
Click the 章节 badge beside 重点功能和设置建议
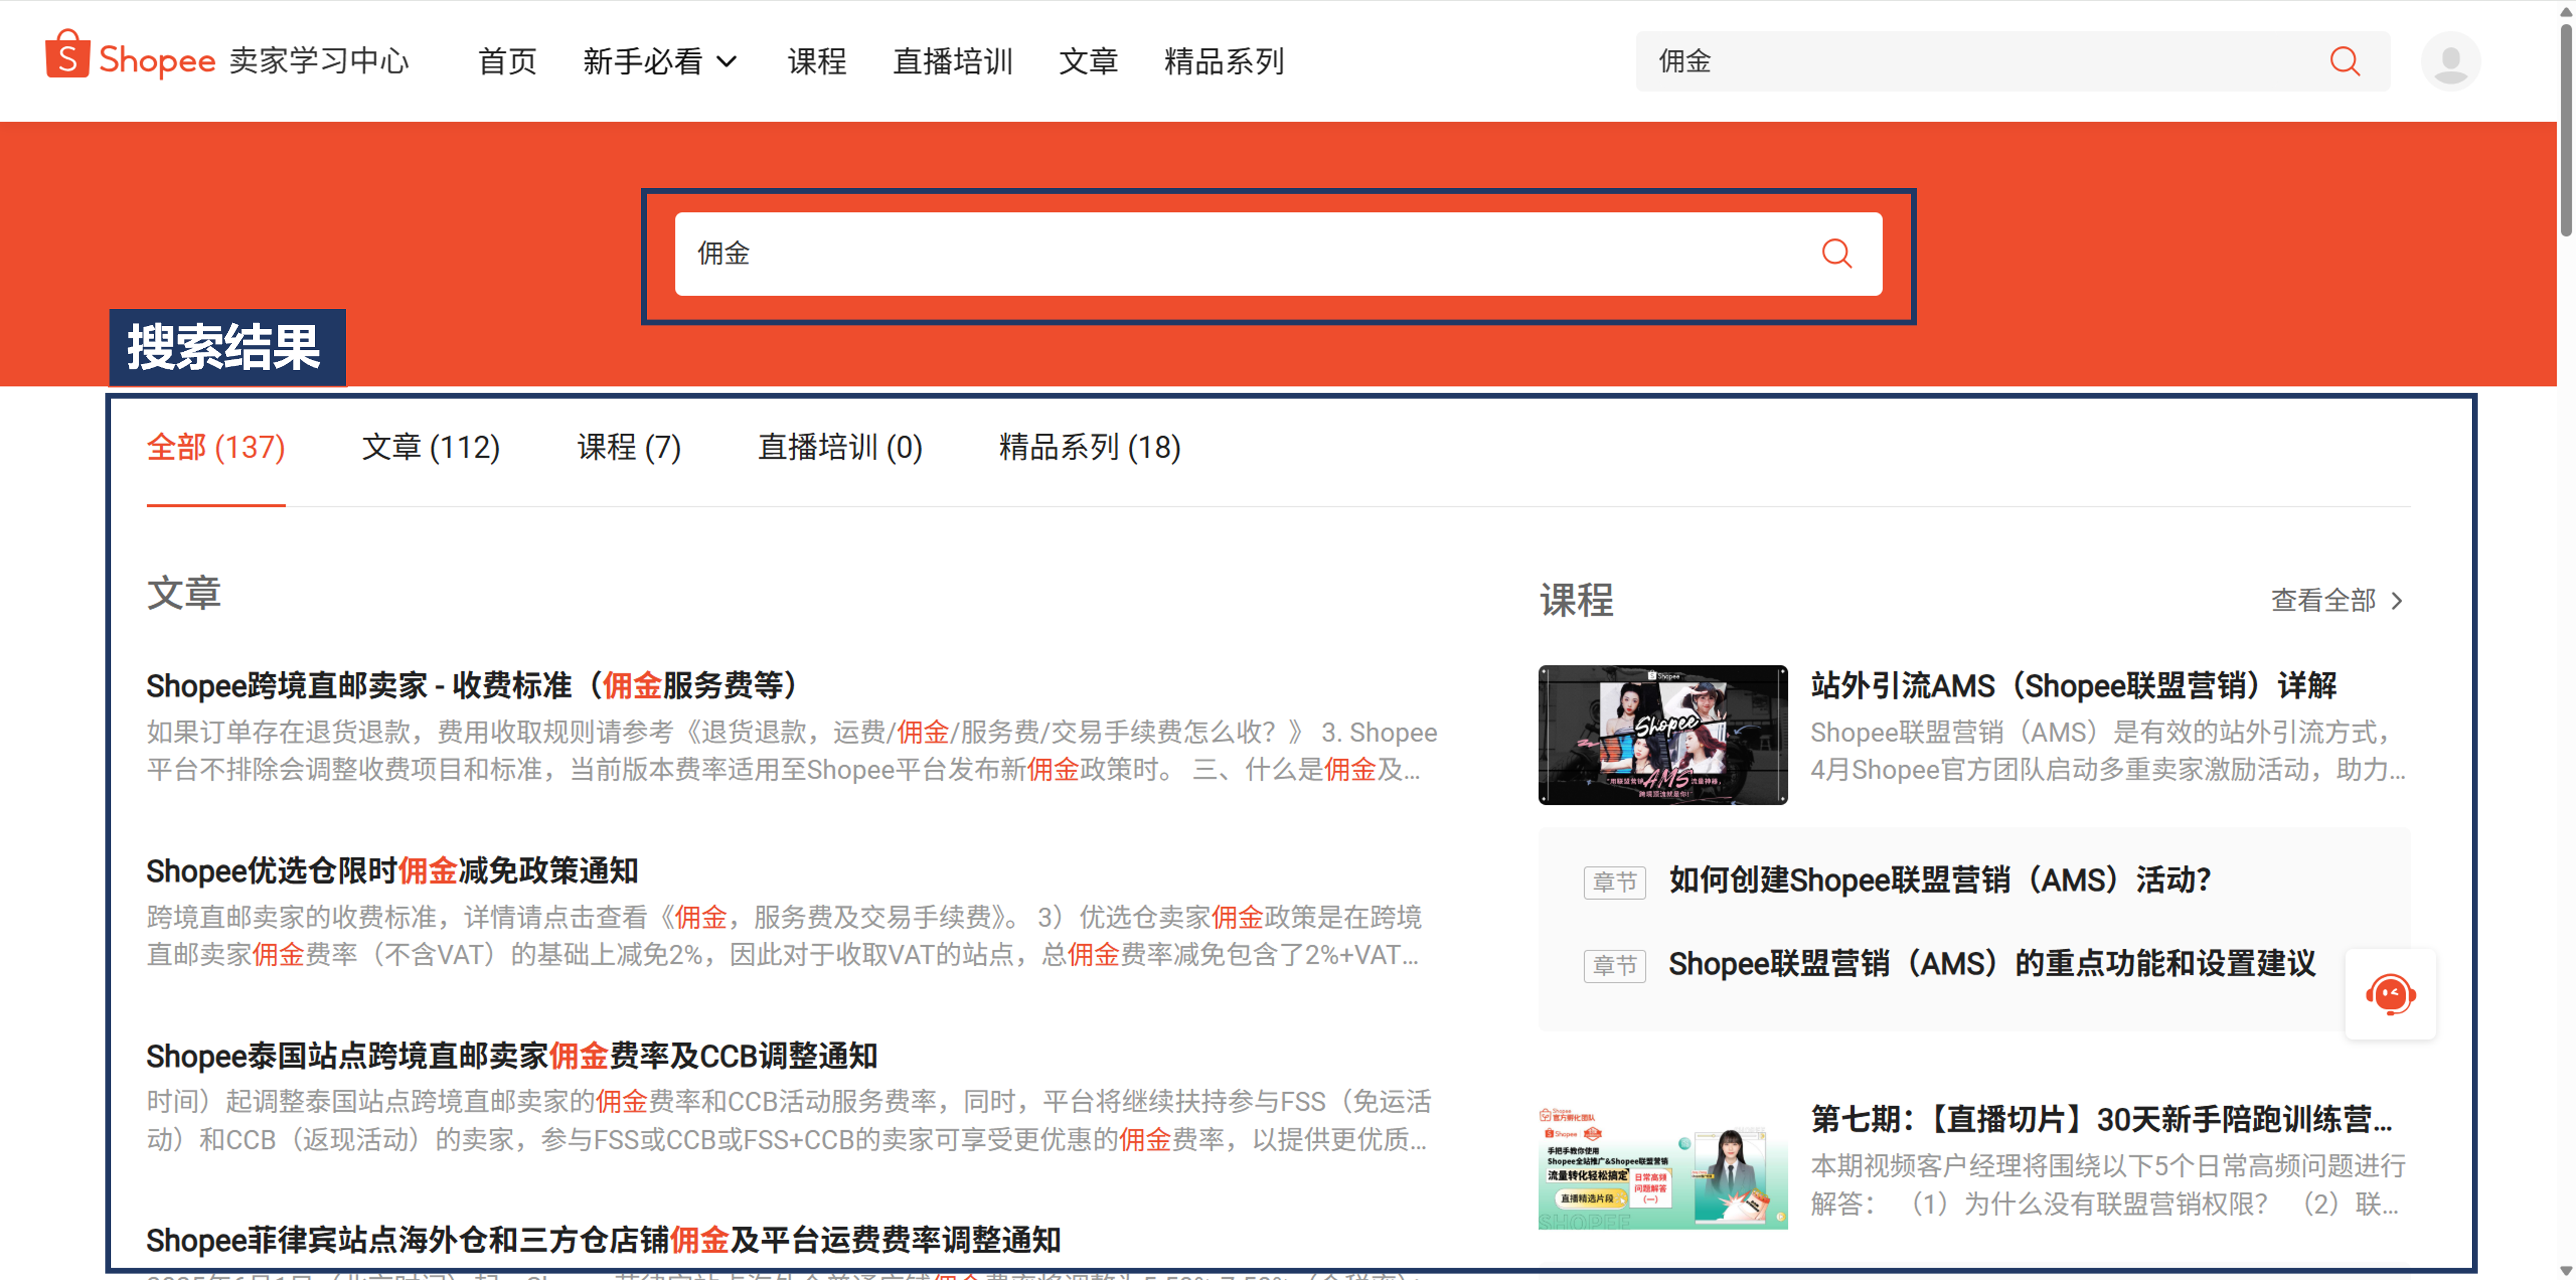(x=1614, y=966)
